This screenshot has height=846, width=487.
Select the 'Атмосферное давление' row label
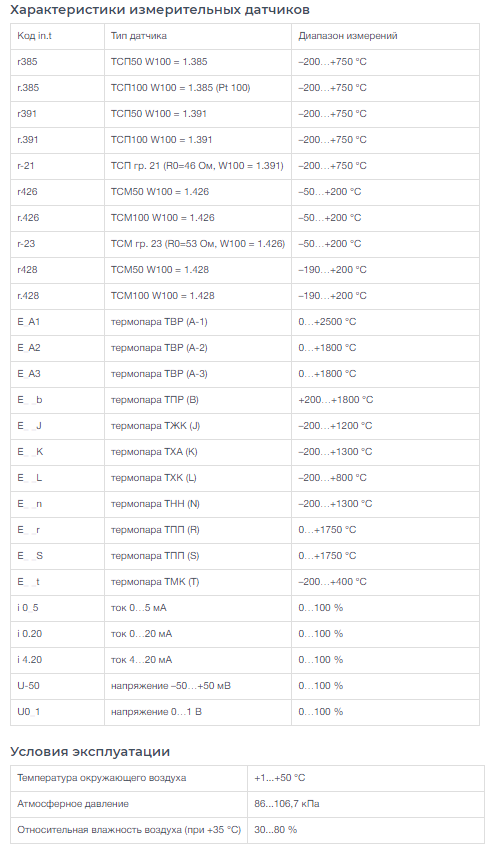point(129,804)
